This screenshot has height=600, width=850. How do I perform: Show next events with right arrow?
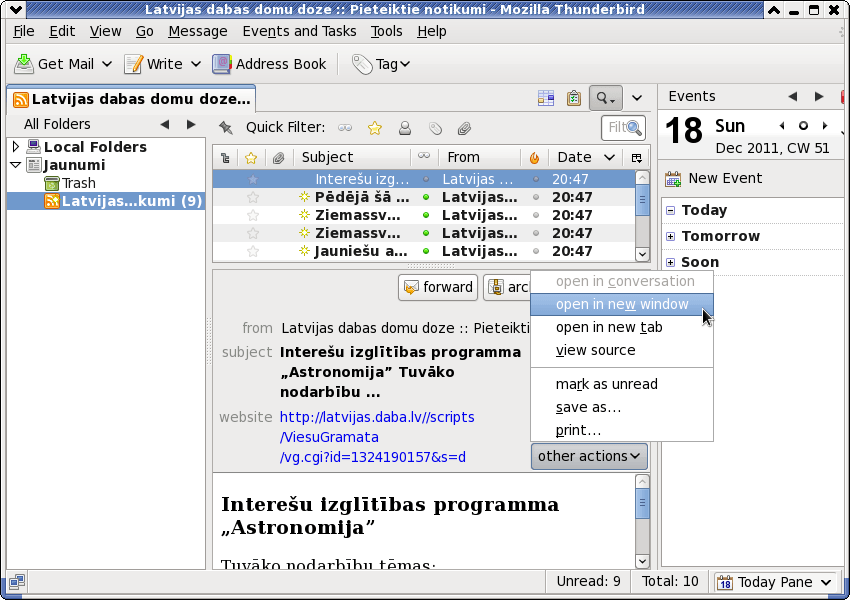pyautogui.click(x=819, y=96)
